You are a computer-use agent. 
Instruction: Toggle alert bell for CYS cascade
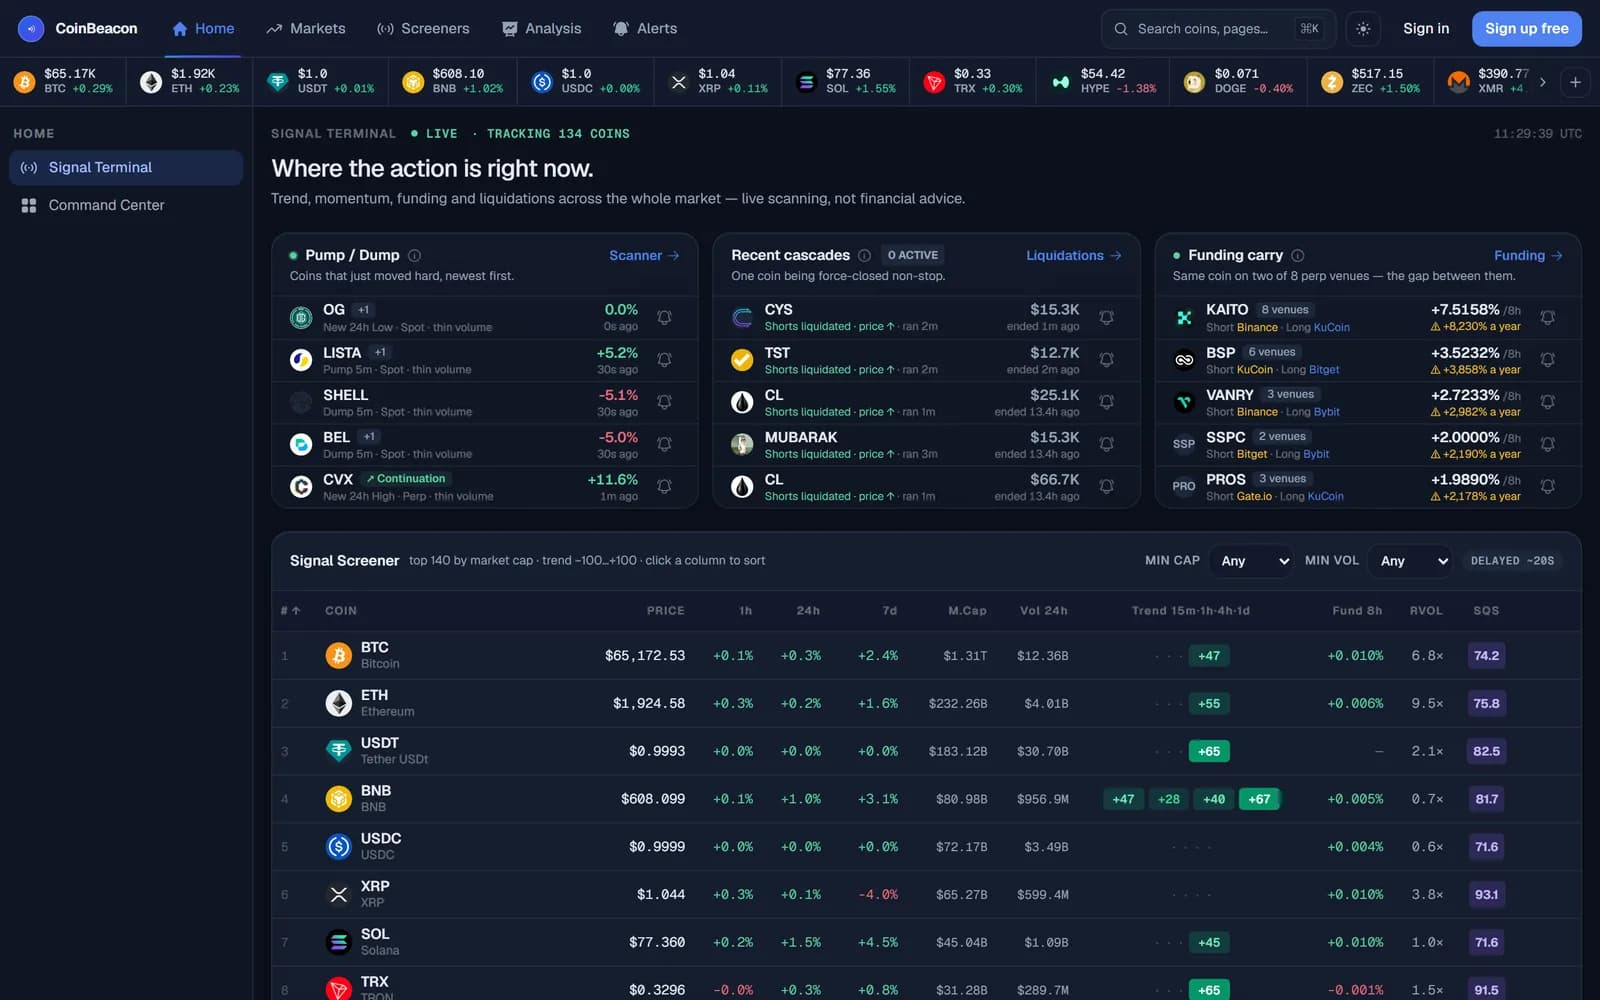[1106, 317]
